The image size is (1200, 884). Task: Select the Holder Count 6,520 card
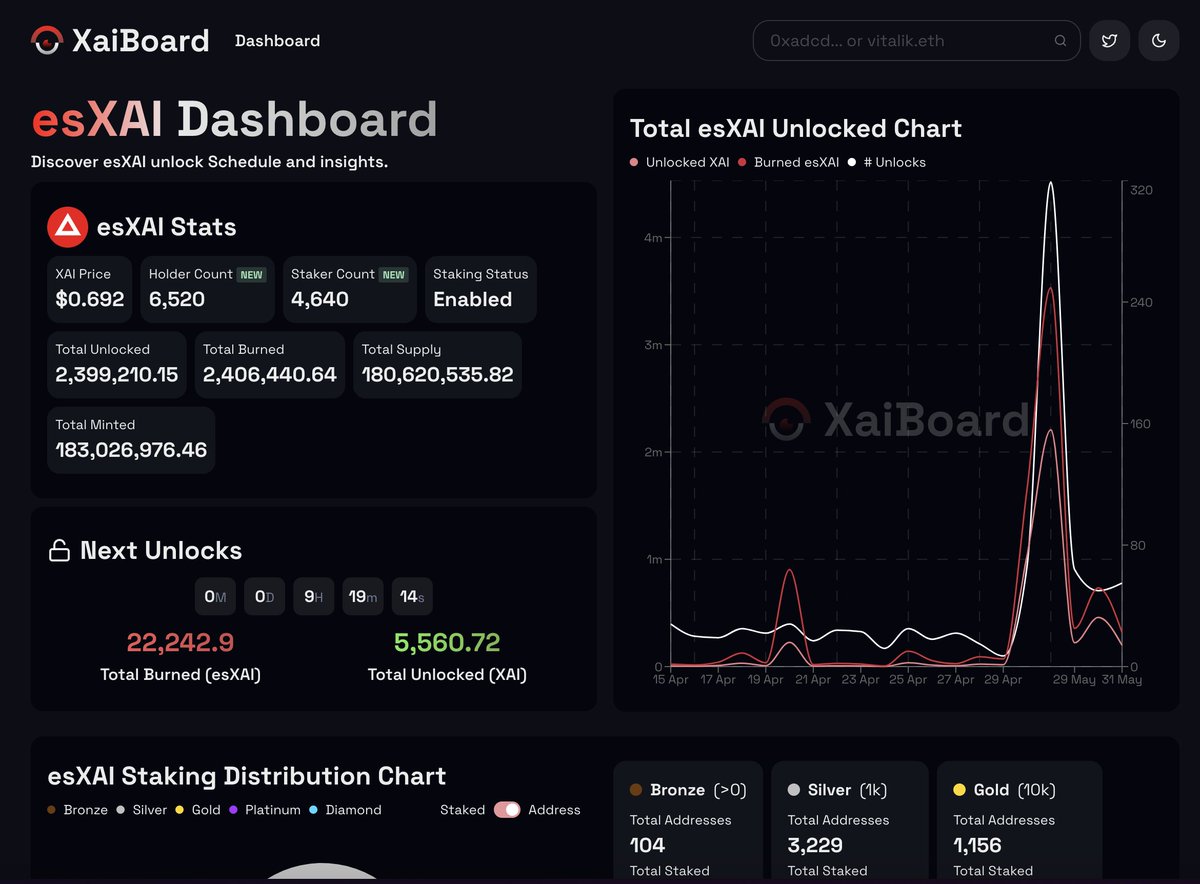tap(207, 289)
